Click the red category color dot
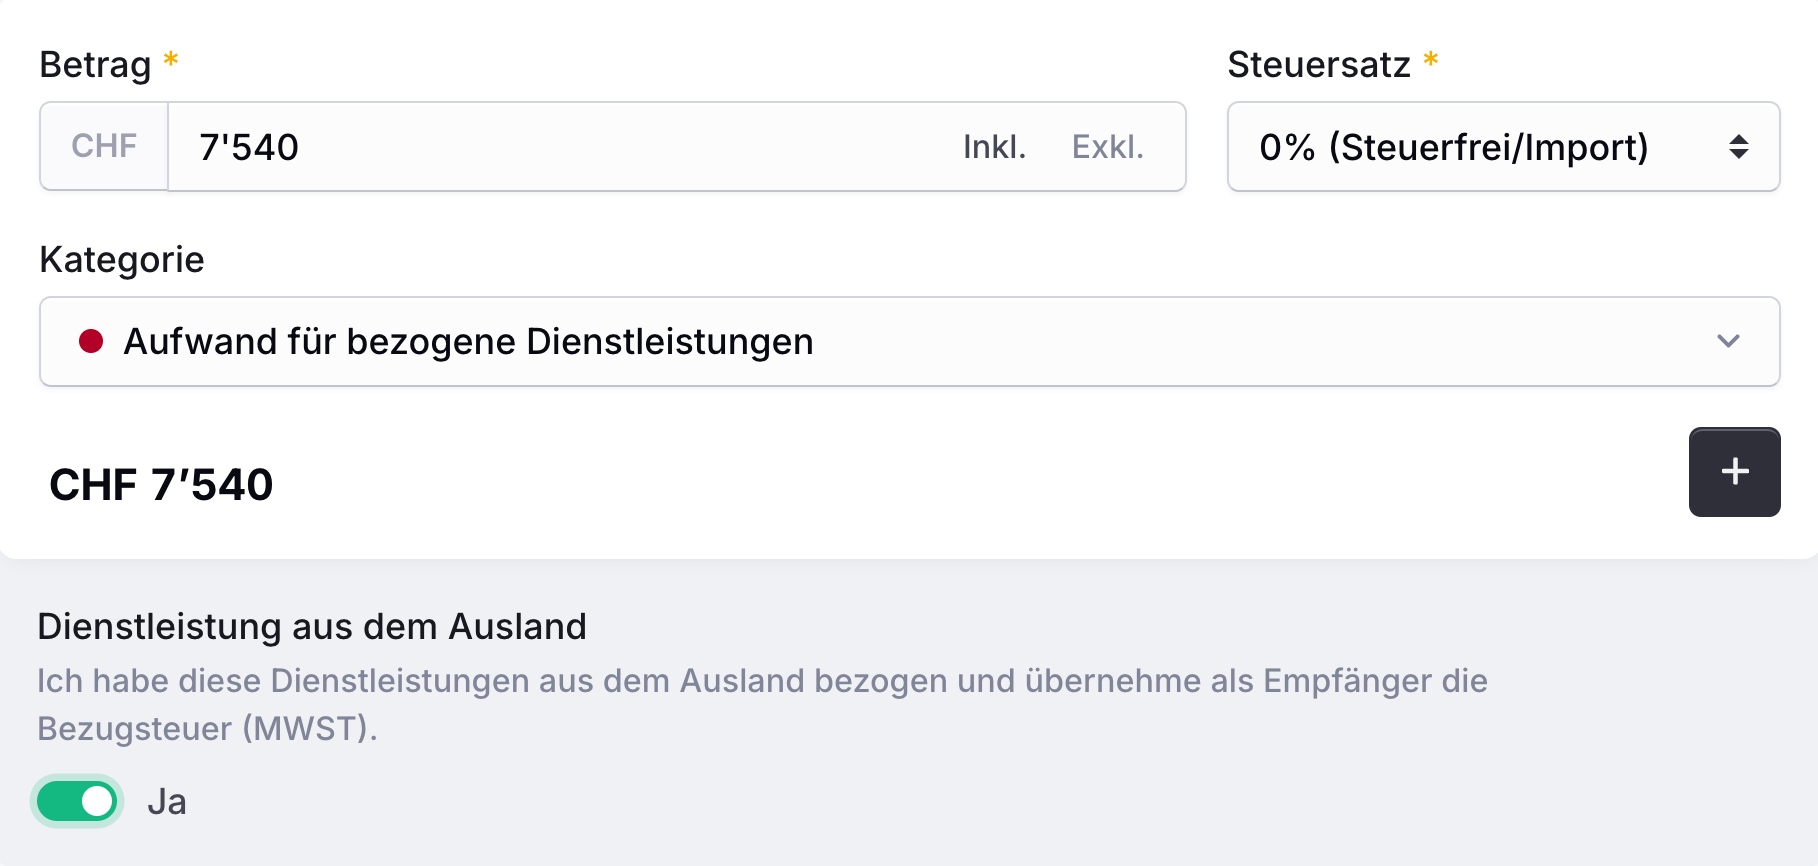This screenshot has height=866, width=1818. click(x=91, y=342)
